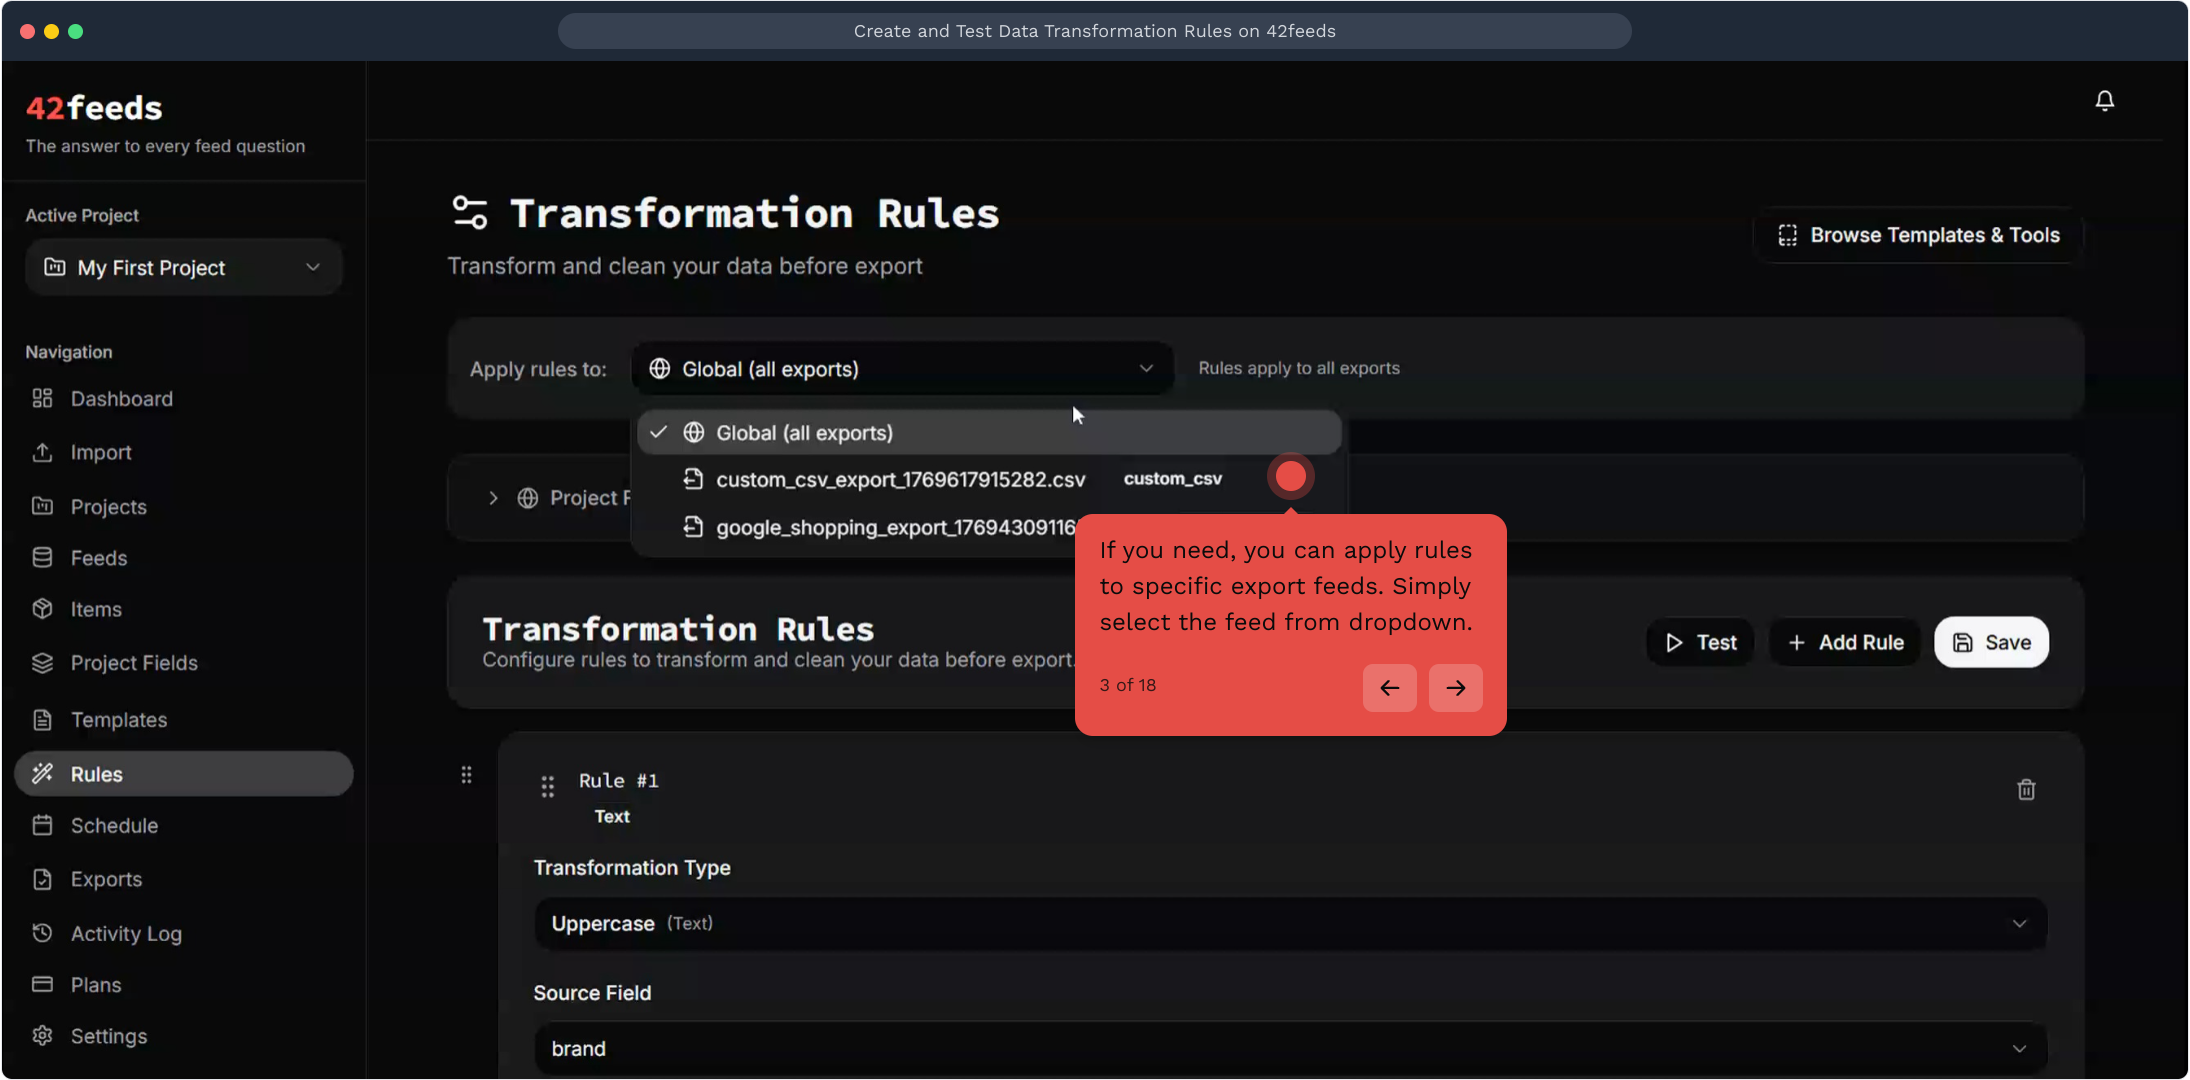Choose custom_csv_export feed from dropdown

click(x=900, y=480)
